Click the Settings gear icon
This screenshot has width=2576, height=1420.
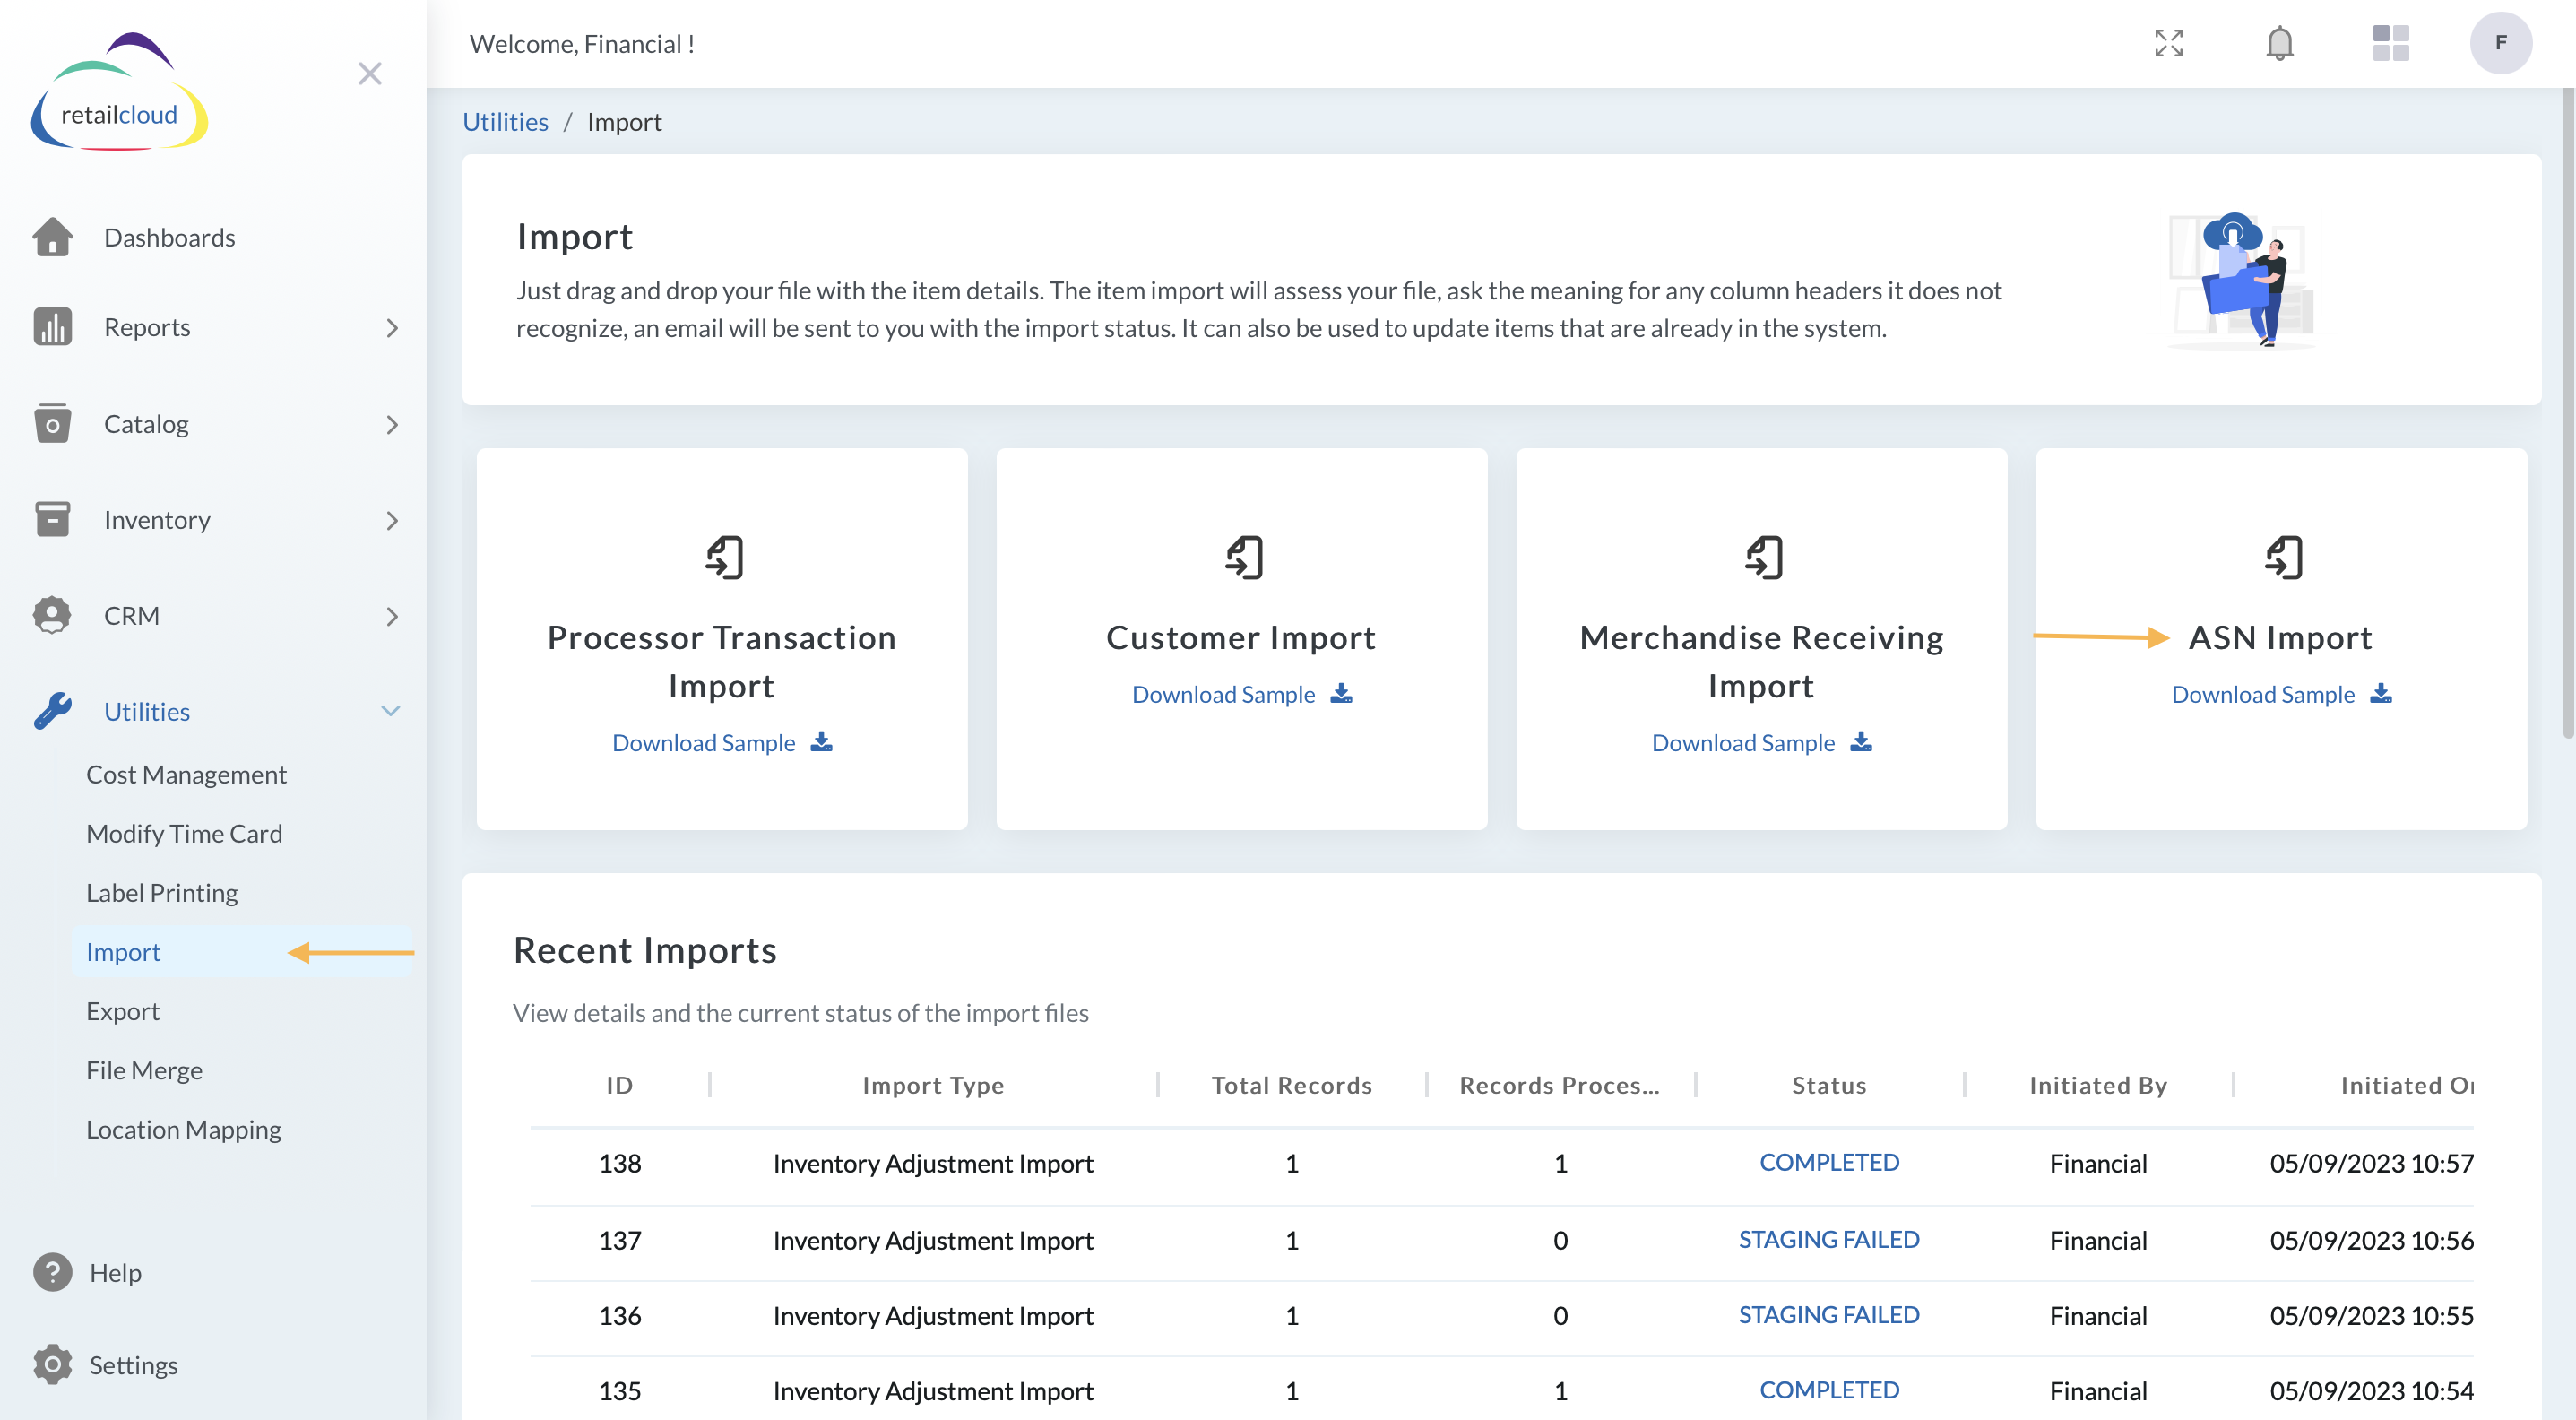coord(52,1364)
